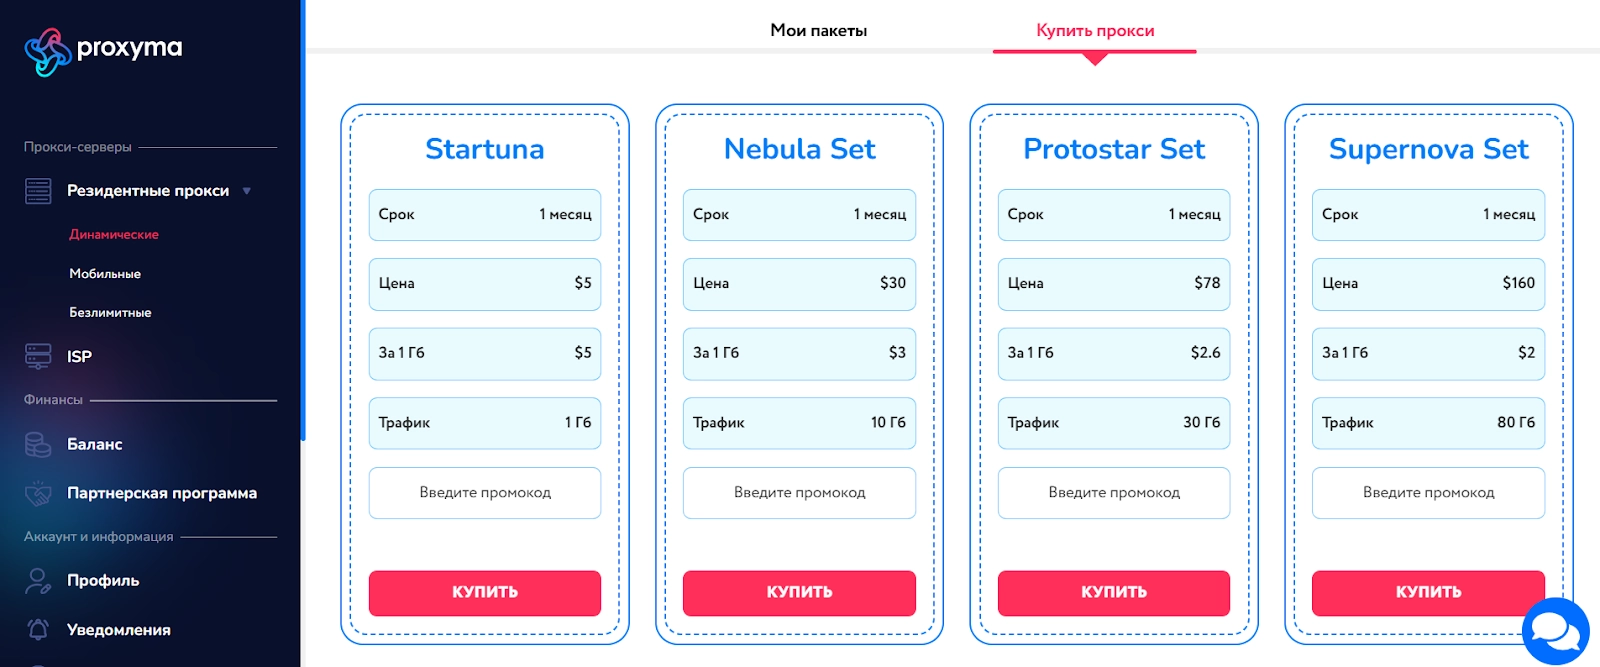Switch to the Мои пакеты tab
Viewport: 1600px width, 667px height.
[818, 31]
